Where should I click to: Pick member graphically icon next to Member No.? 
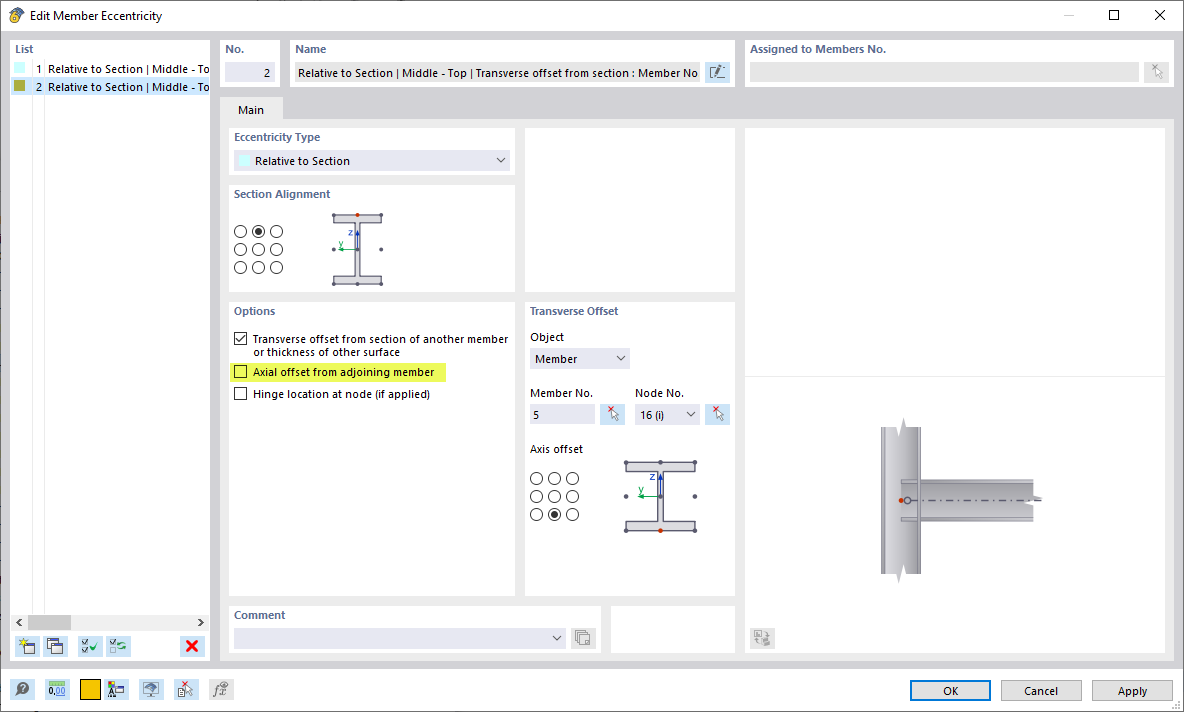click(x=612, y=415)
